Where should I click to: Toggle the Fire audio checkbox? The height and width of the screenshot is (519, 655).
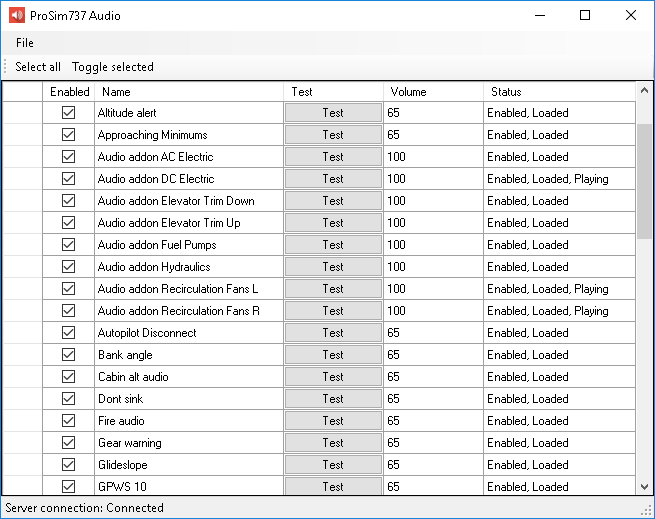click(69, 421)
